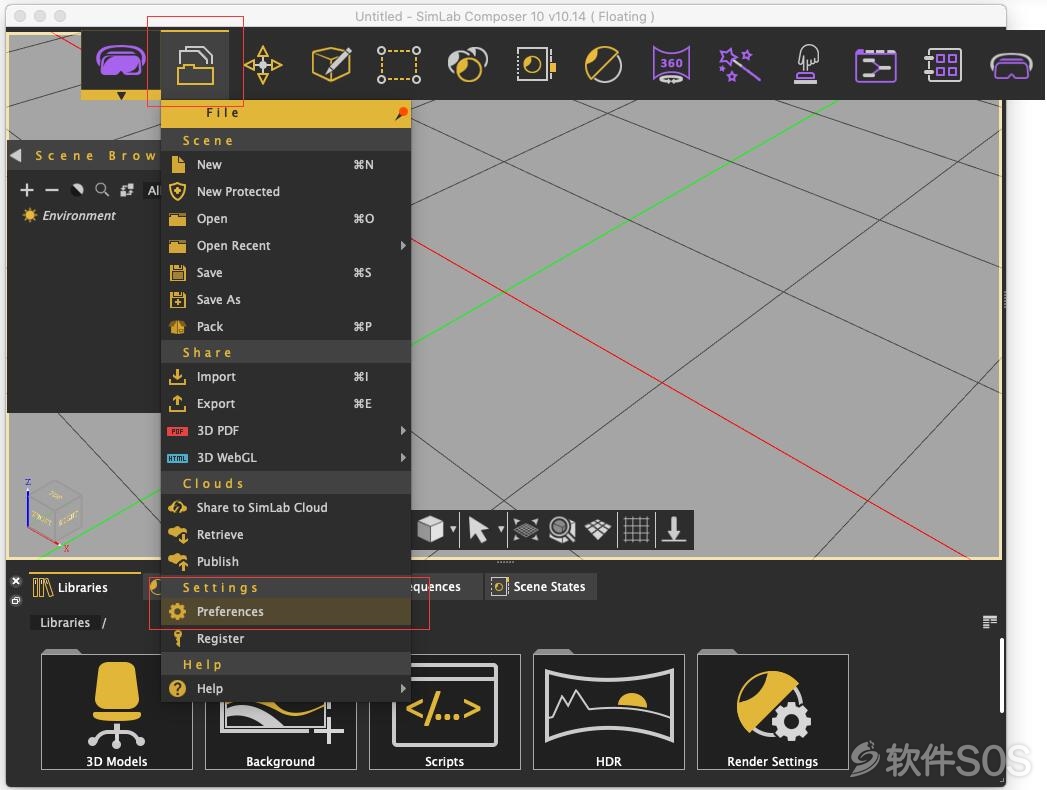Select the Transform move tool

tap(263, 65)
